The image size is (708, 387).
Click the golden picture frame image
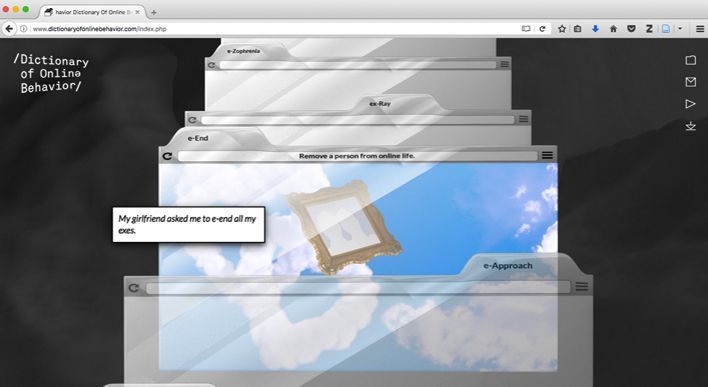(x=344, y=227)
